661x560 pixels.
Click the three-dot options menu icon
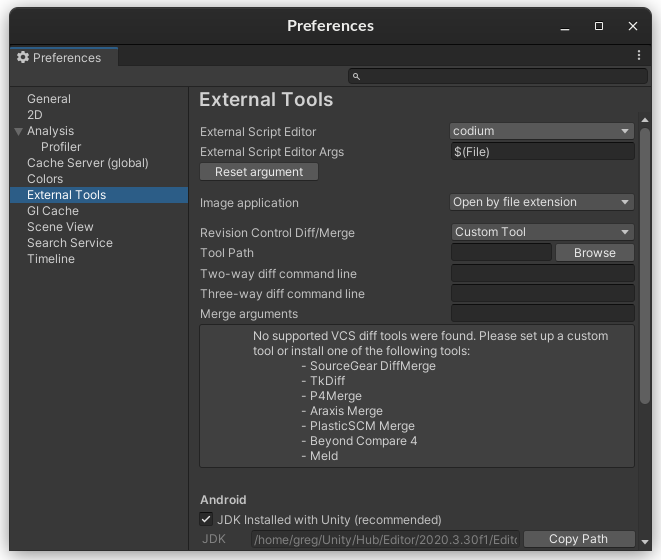coord(639,56)
